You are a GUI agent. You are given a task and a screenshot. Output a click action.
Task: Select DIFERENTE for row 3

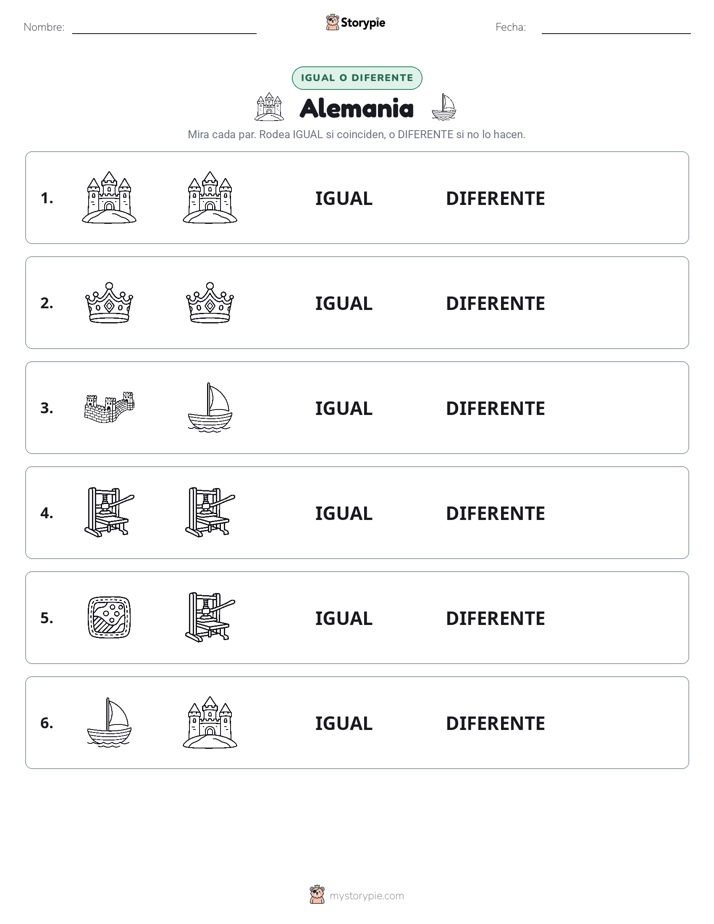click(x=495, y=408)
